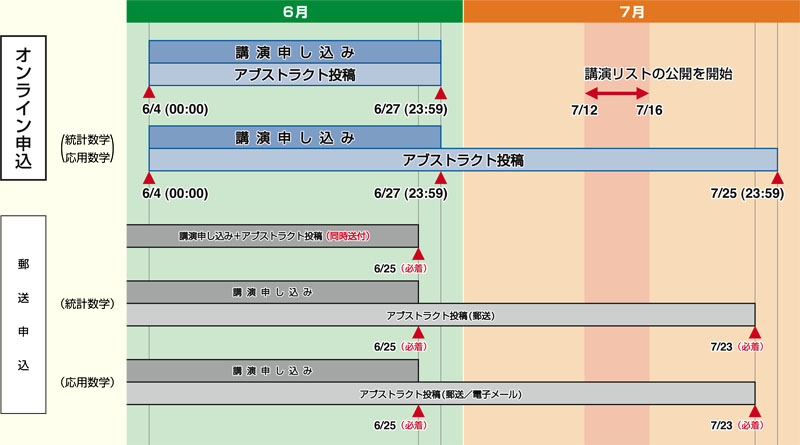
Task: Click the (応用数学) label in the 郵送申込 section
Action: point(87,382)
